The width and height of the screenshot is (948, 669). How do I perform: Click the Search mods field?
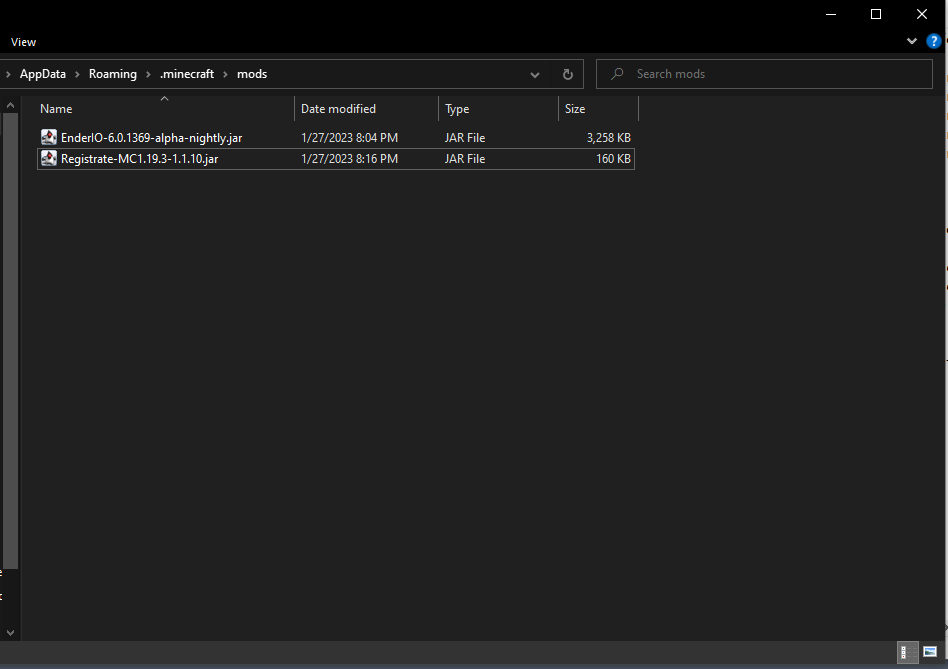click(x=764, y=74)
